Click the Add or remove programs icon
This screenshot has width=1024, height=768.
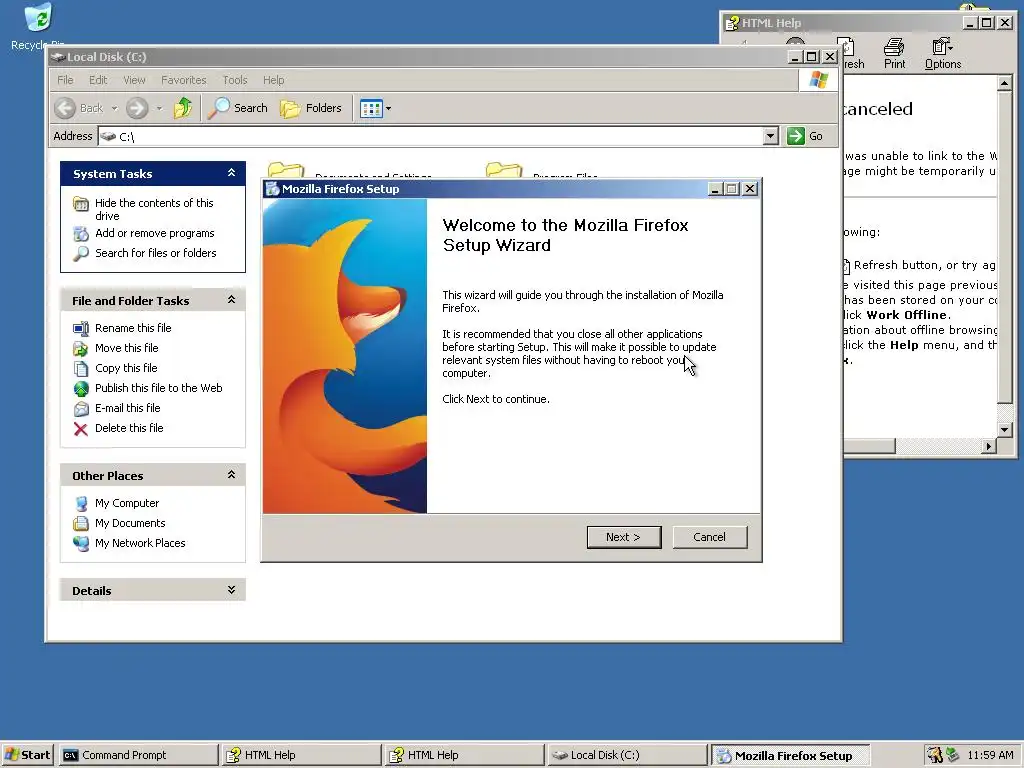[81, 234]
